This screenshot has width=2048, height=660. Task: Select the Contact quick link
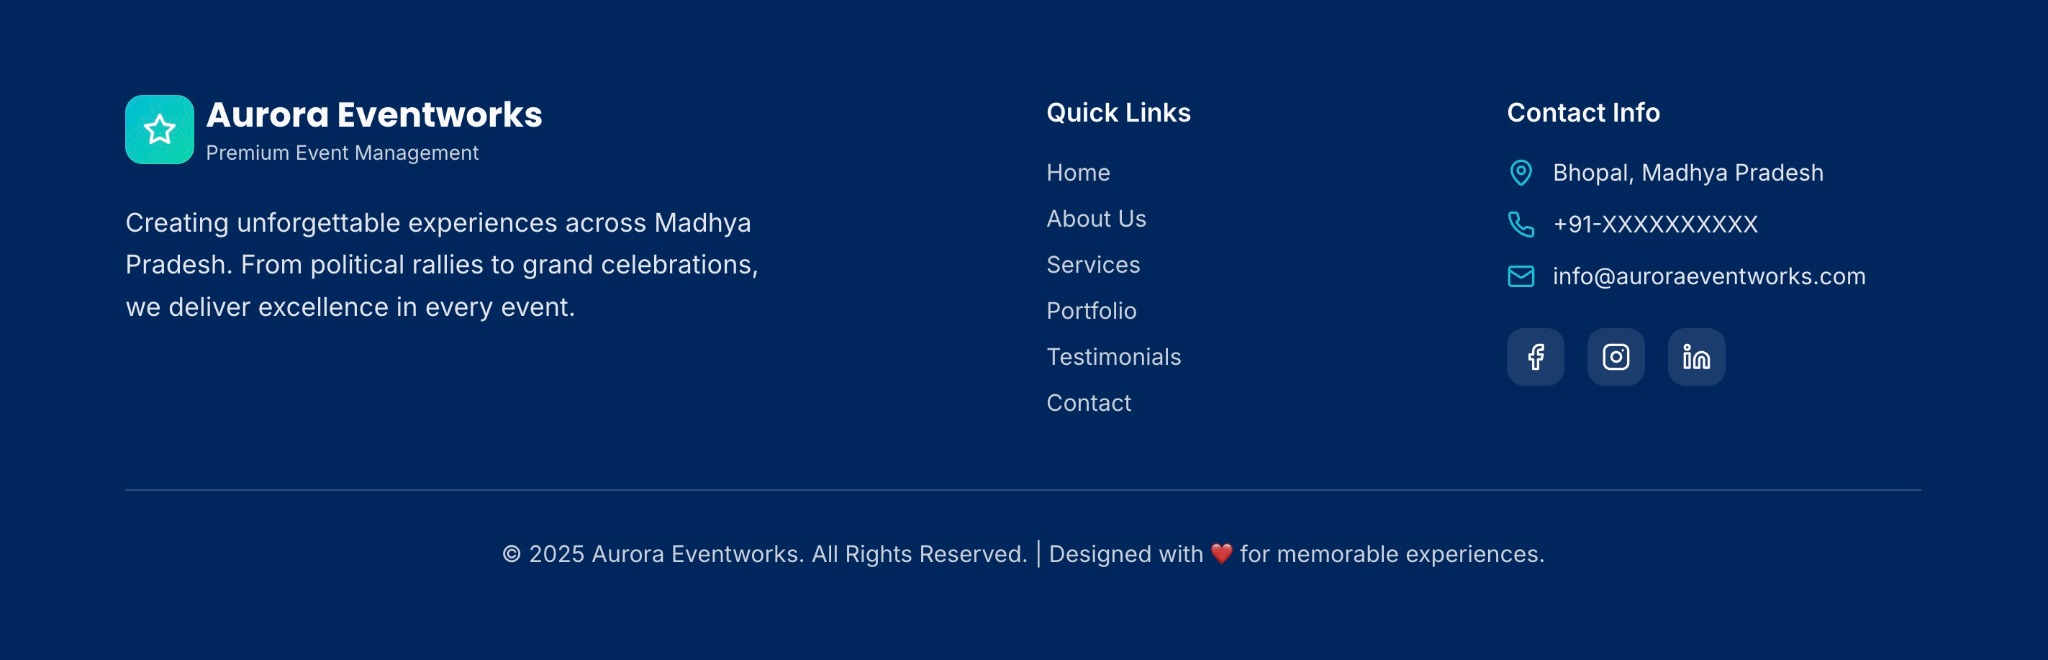pos(1088,403)
